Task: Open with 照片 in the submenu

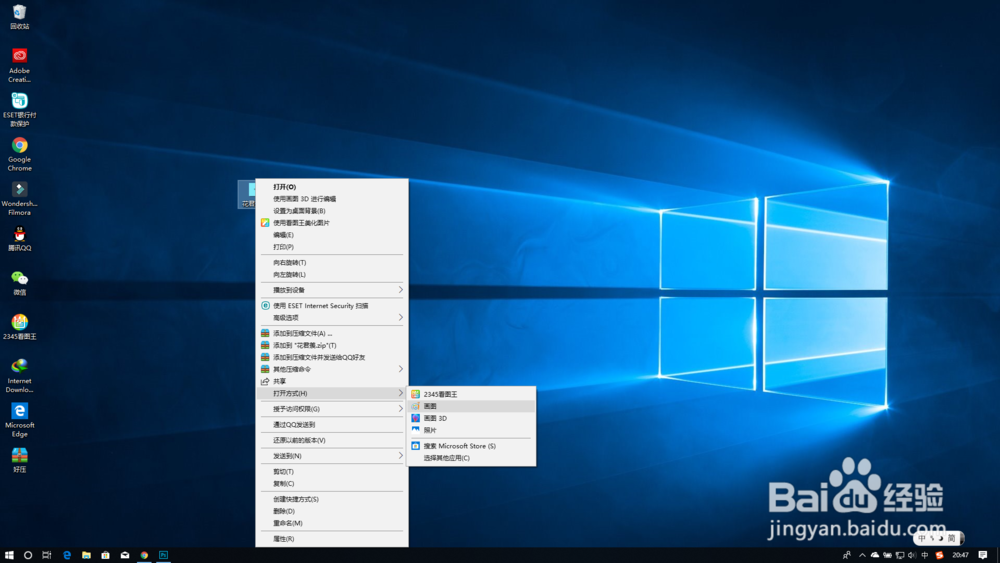Action: coord(471,430)
